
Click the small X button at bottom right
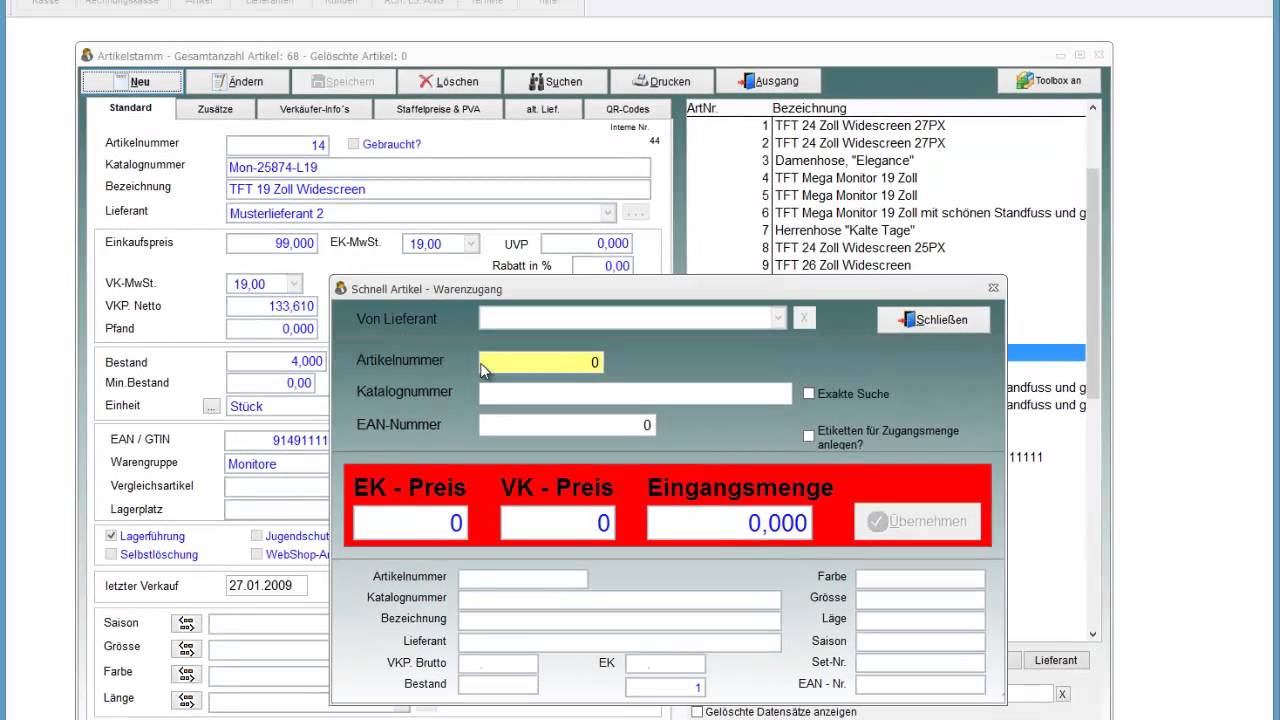(1062, 694)
